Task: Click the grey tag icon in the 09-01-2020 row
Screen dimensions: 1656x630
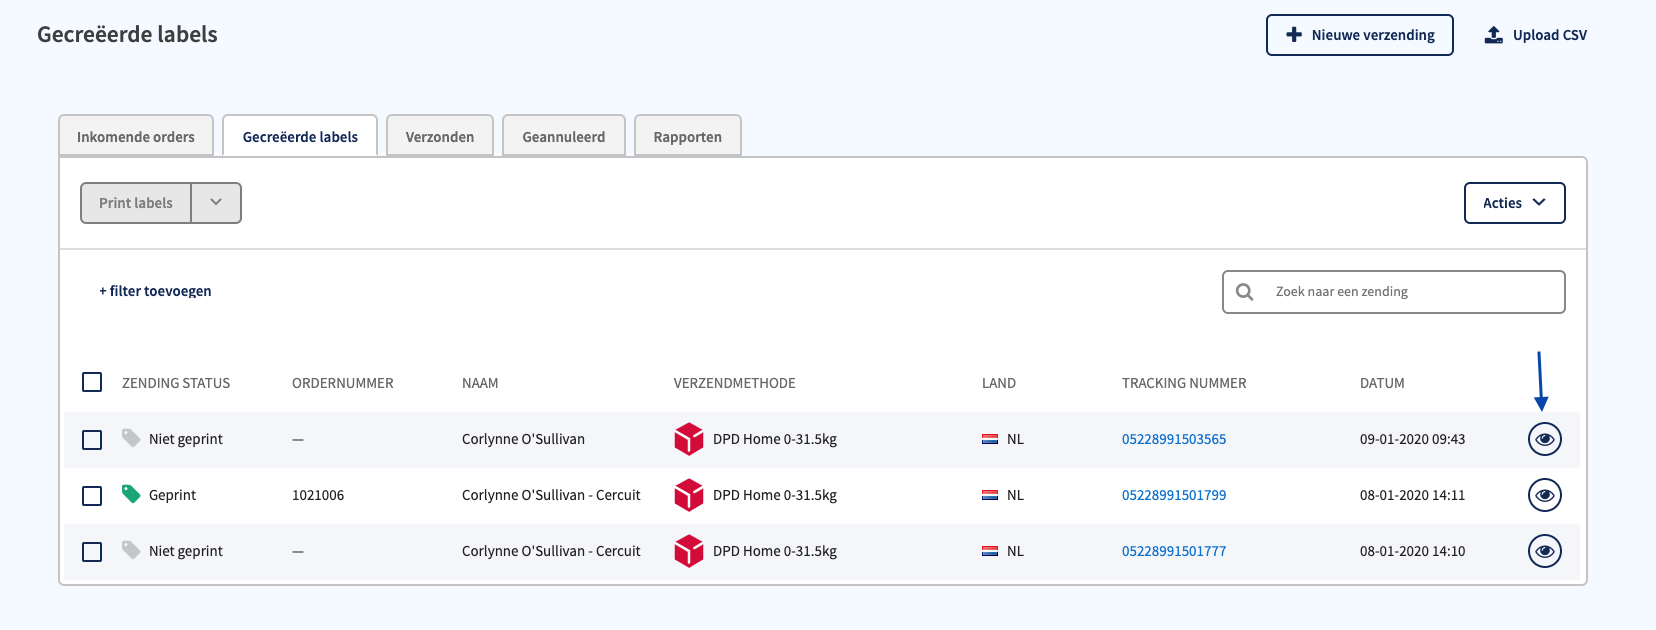Action: 131,438
